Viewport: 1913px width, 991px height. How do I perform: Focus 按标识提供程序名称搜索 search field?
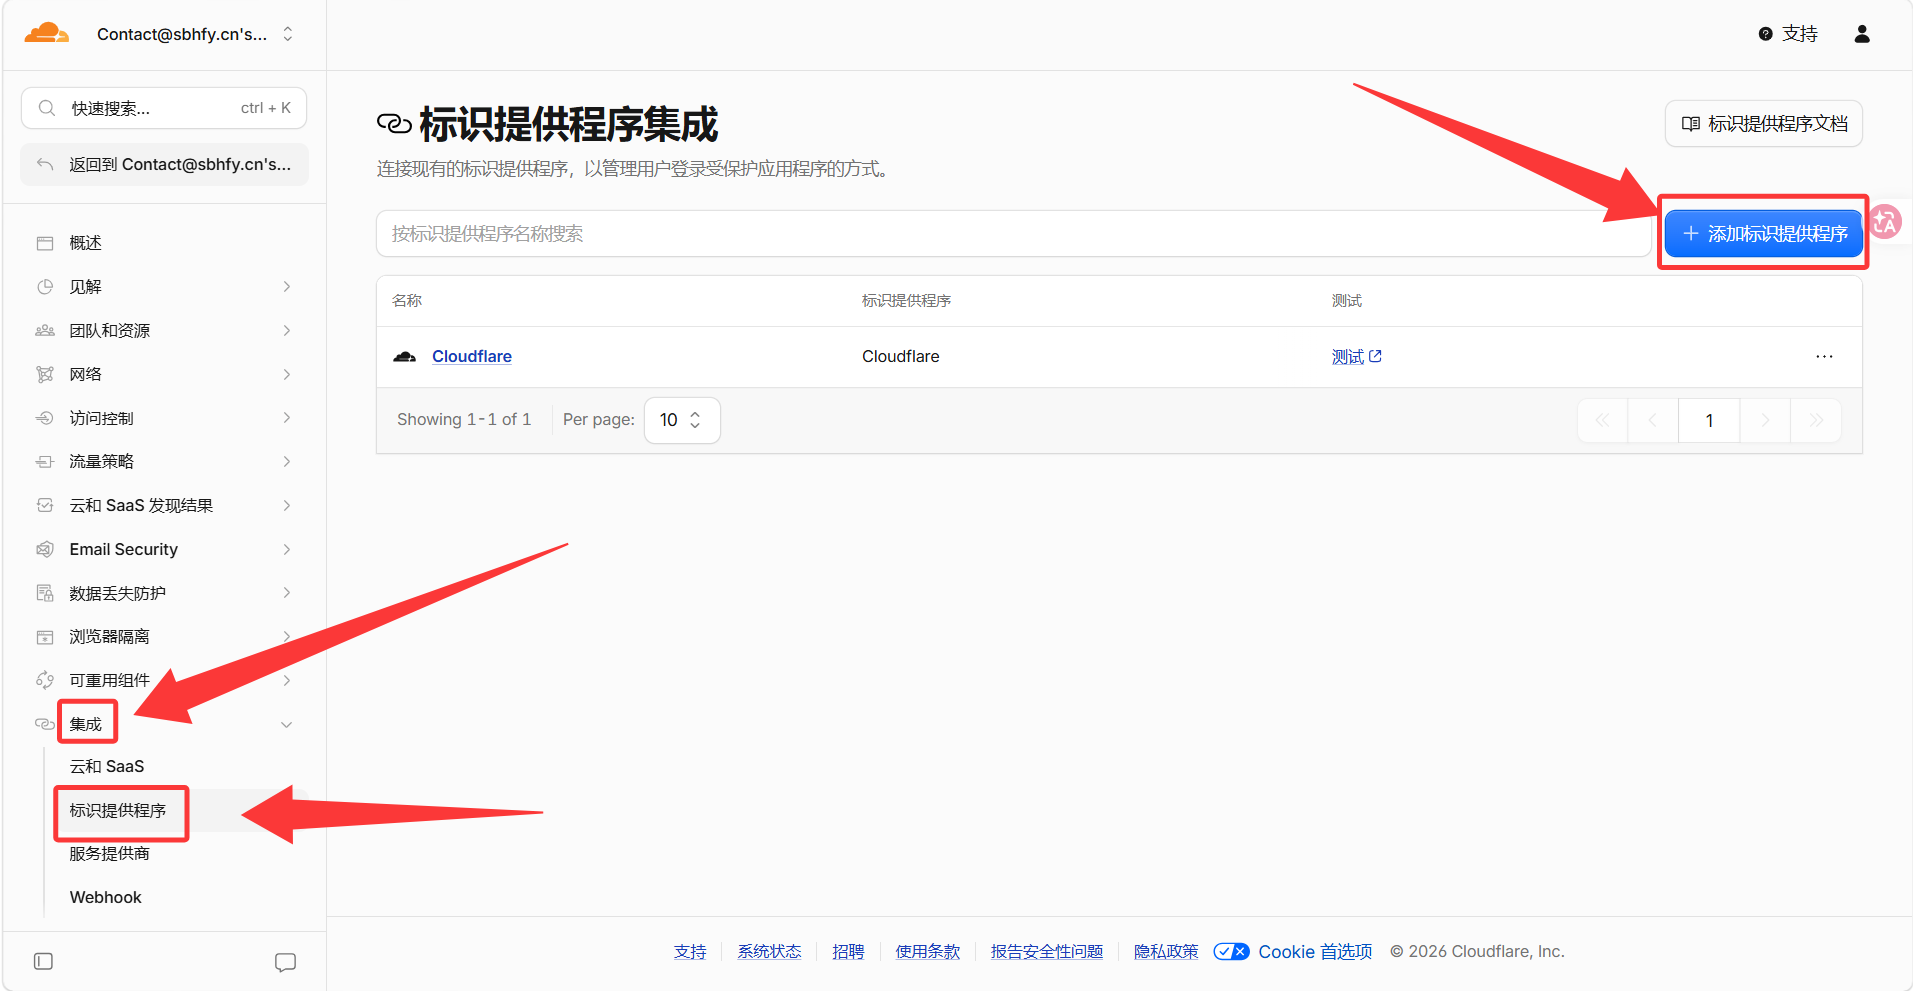click(1014, 233)
